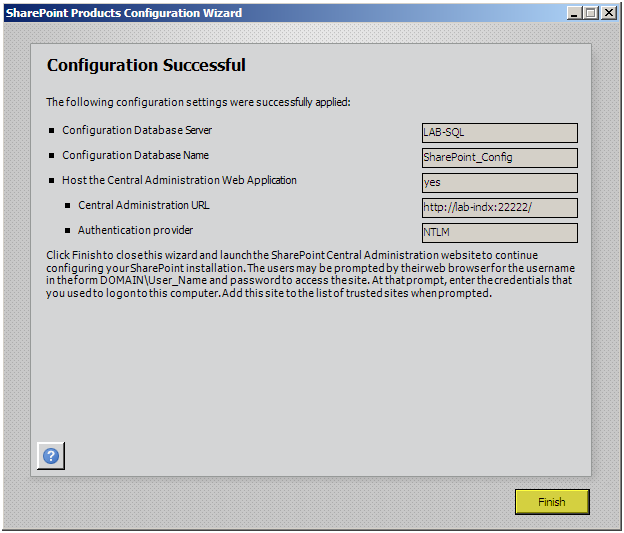Click the SharePoint Products Configuration Wizard title
624x533 pixels.
click(124, 13)
